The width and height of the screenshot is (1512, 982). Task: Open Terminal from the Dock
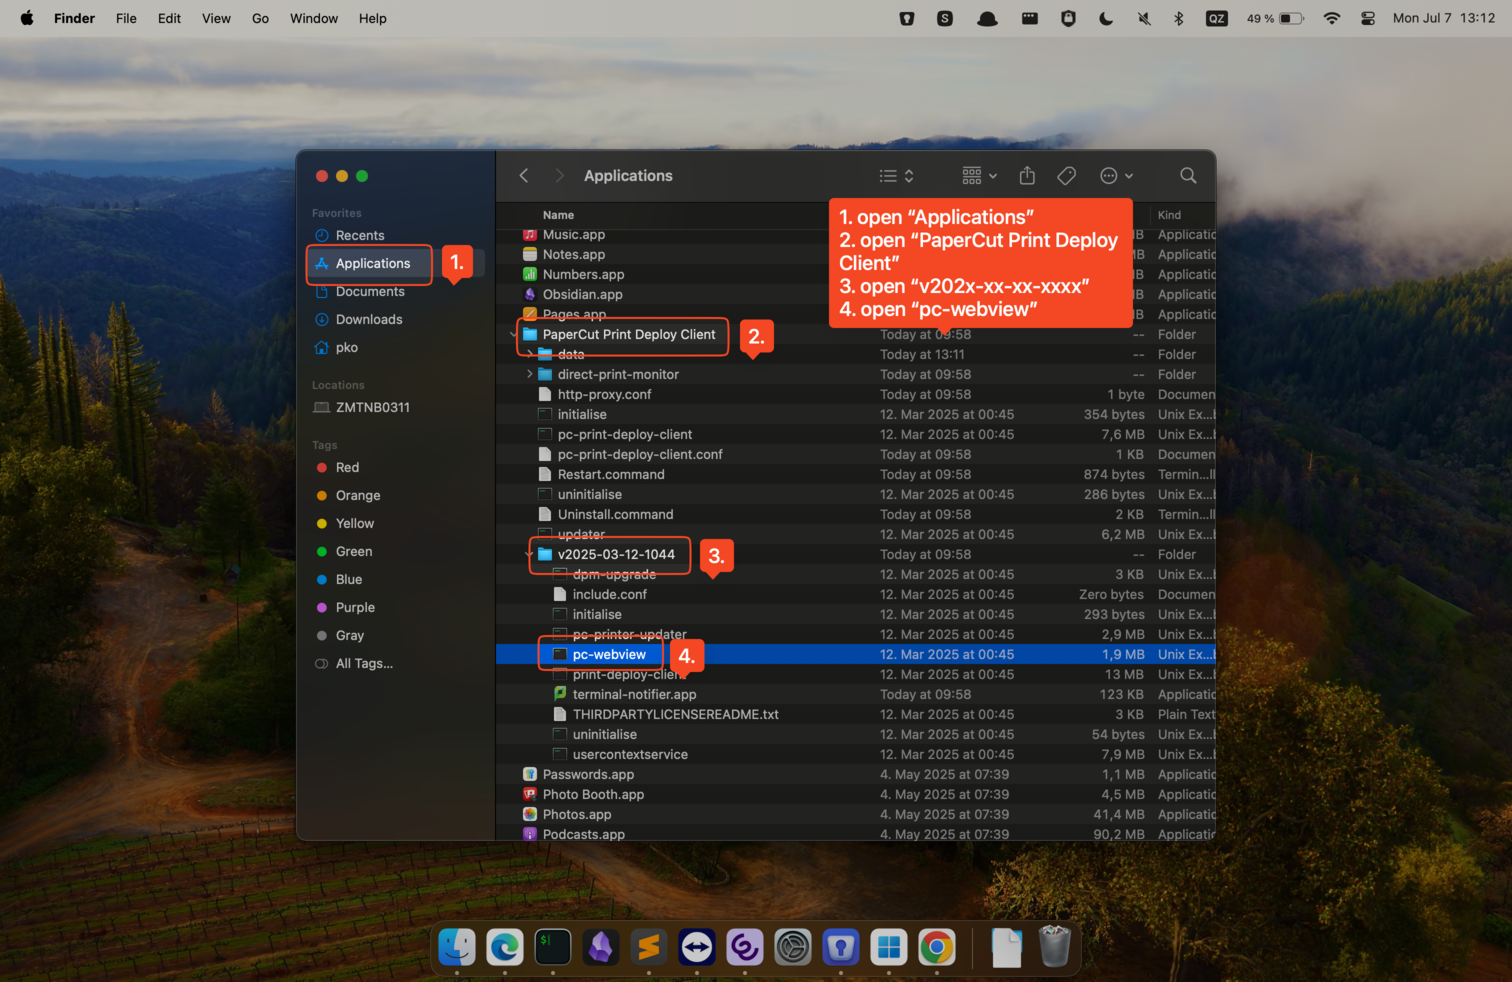pos(553,947)
